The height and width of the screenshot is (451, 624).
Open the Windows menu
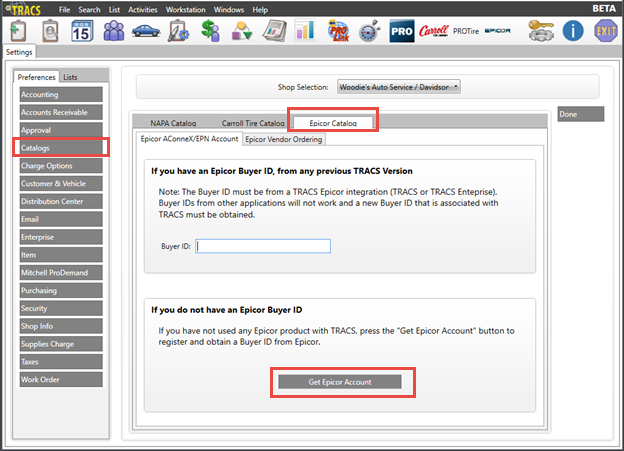[229, 10]
